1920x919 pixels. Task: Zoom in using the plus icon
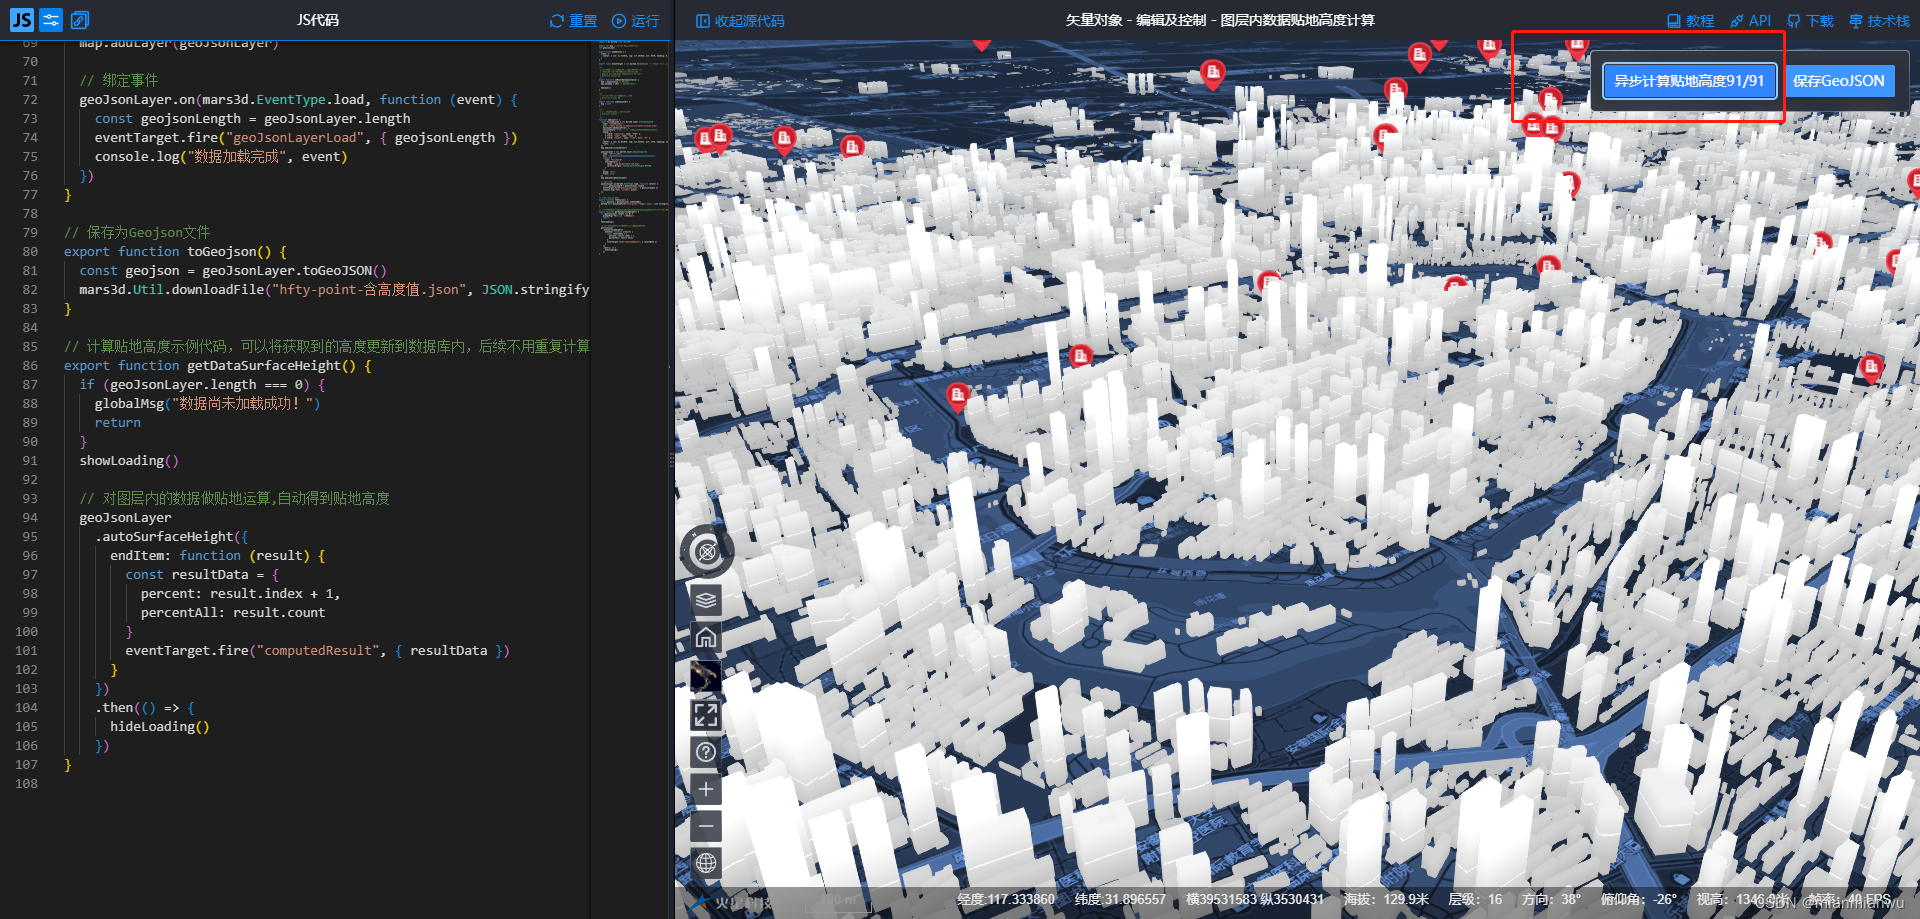point(706,789)
